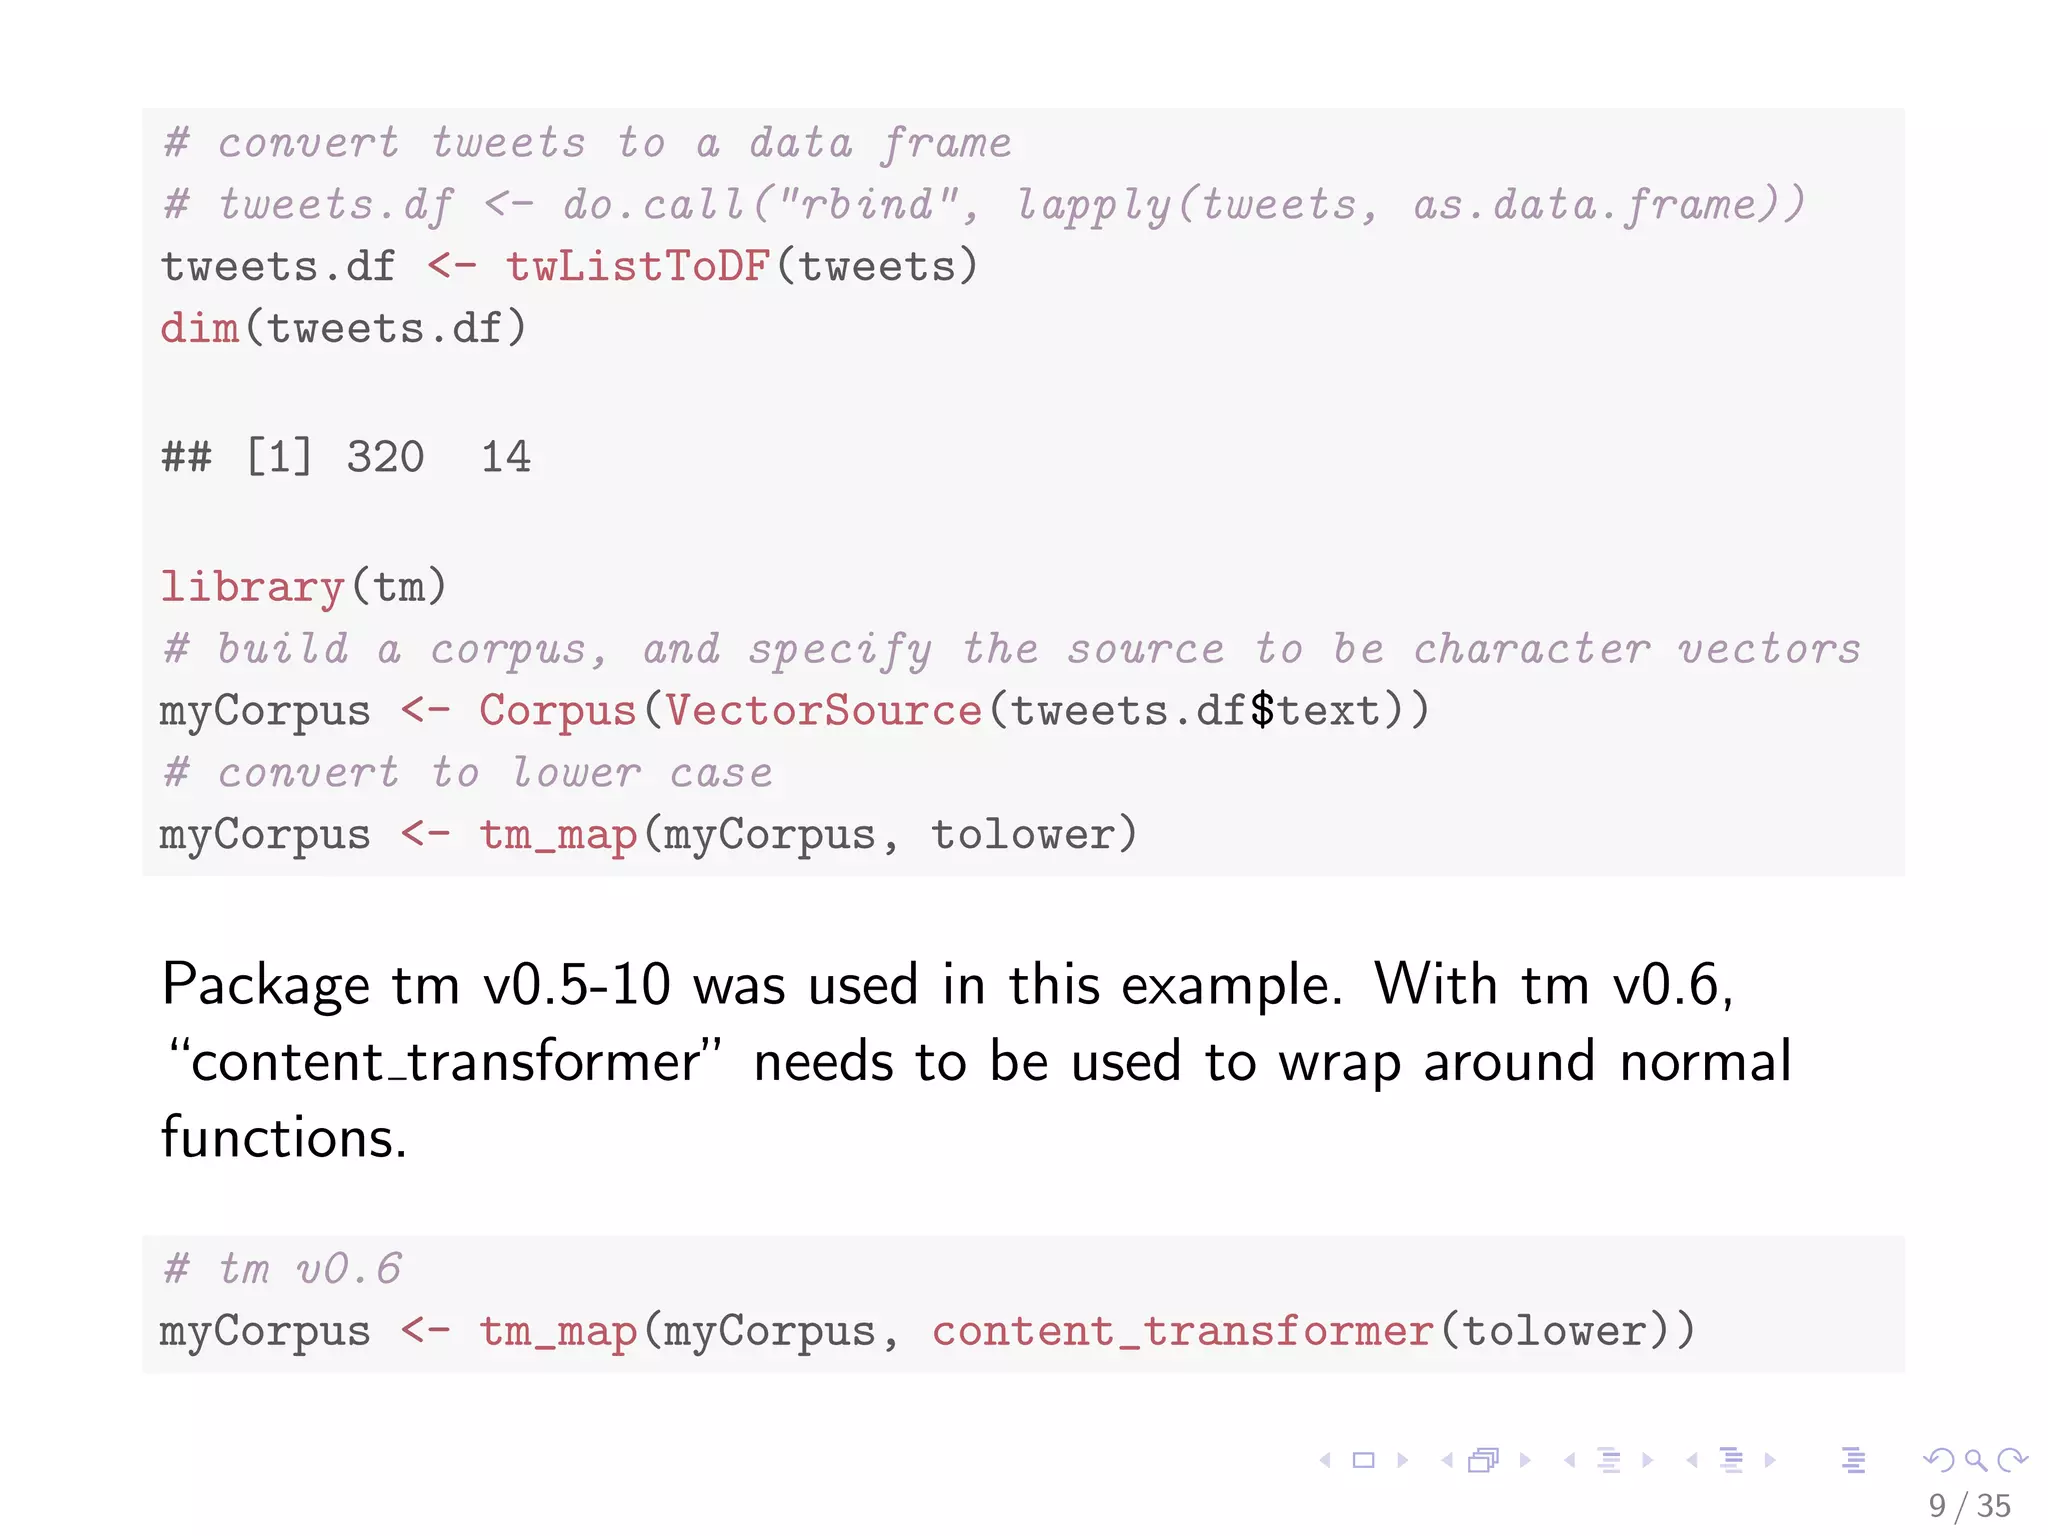Go to previous slide arrow

click(1325, 1460)
